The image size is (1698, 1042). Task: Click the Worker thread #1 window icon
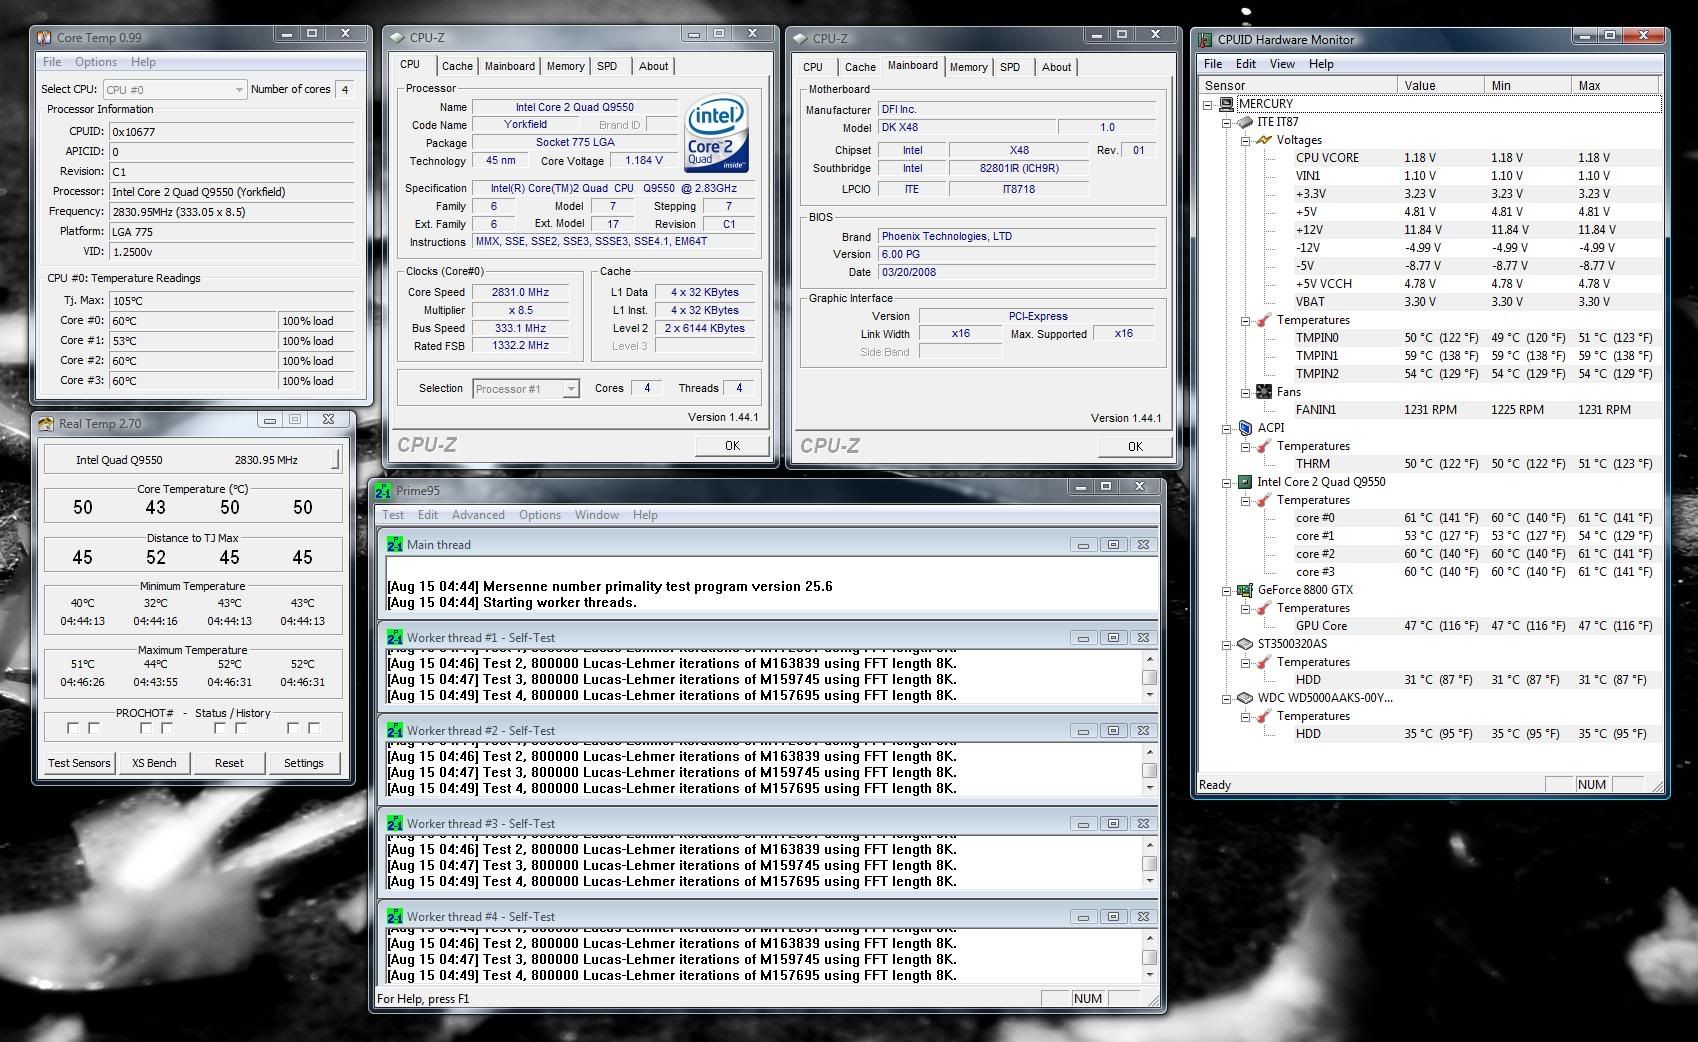[x=395, y=638]
